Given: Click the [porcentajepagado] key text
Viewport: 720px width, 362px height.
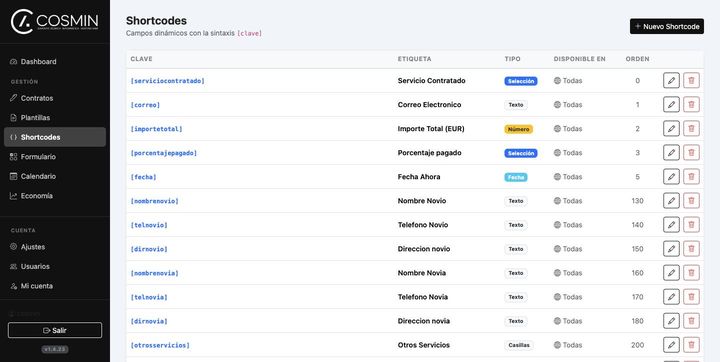Looking at the screenshot, I should click(163, 153).
